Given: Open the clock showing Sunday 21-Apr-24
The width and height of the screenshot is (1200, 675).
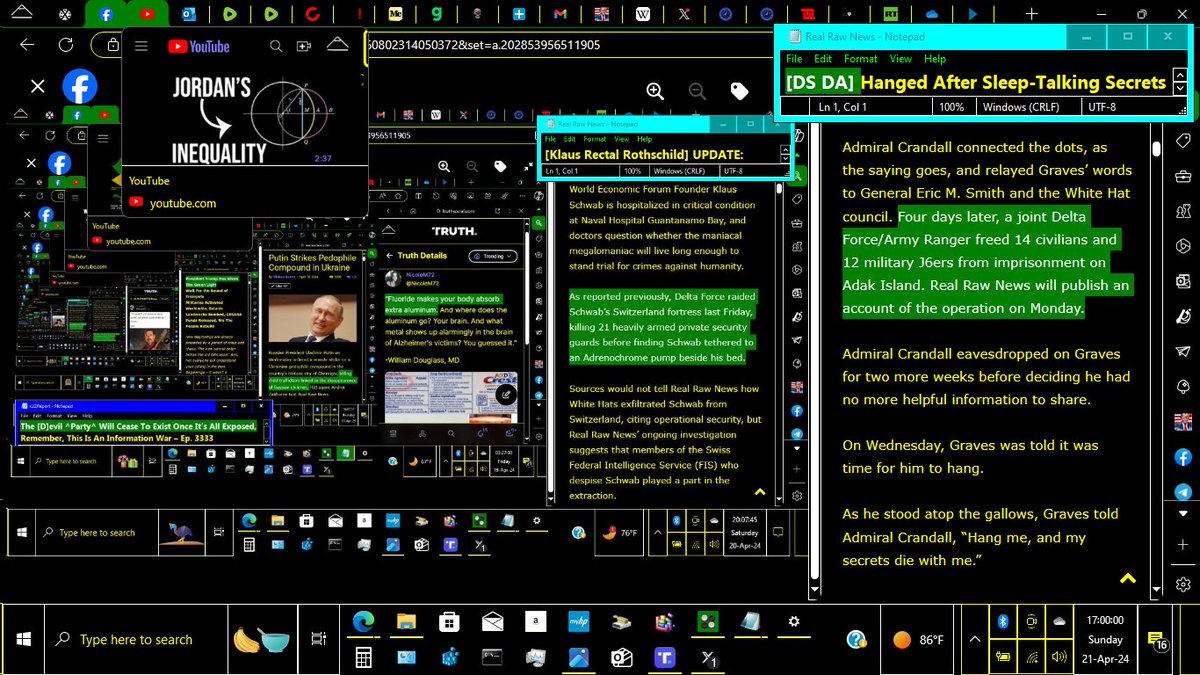Looking at the screenshot, I should click(x=1104, y=639).
